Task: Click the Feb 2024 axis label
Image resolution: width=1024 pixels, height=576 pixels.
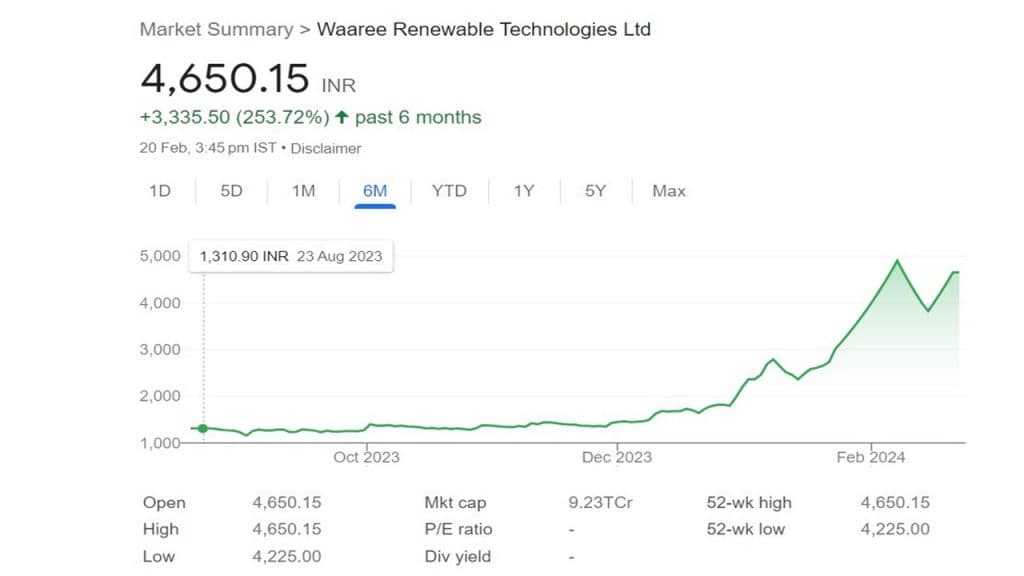Action: click(x=871, y=457)
